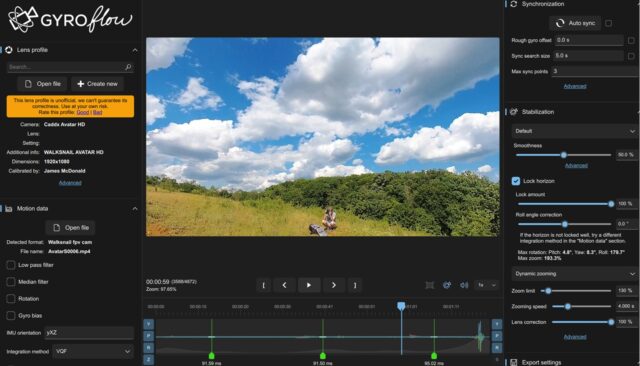Click the Smoothness 50.0 % value box

point(626,155)
